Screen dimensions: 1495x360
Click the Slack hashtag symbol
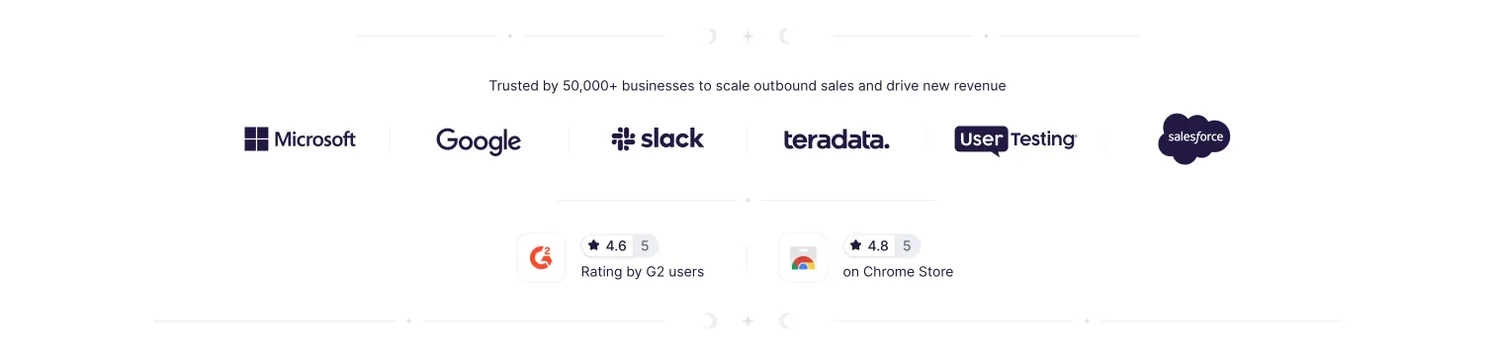(x=623, y=139)
